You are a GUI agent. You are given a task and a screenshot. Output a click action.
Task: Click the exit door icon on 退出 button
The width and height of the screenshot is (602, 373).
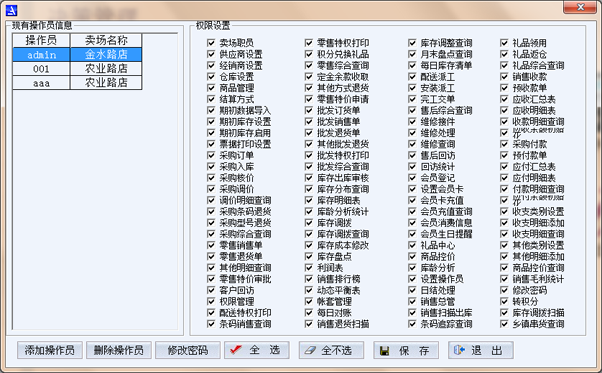click(459, 350)
